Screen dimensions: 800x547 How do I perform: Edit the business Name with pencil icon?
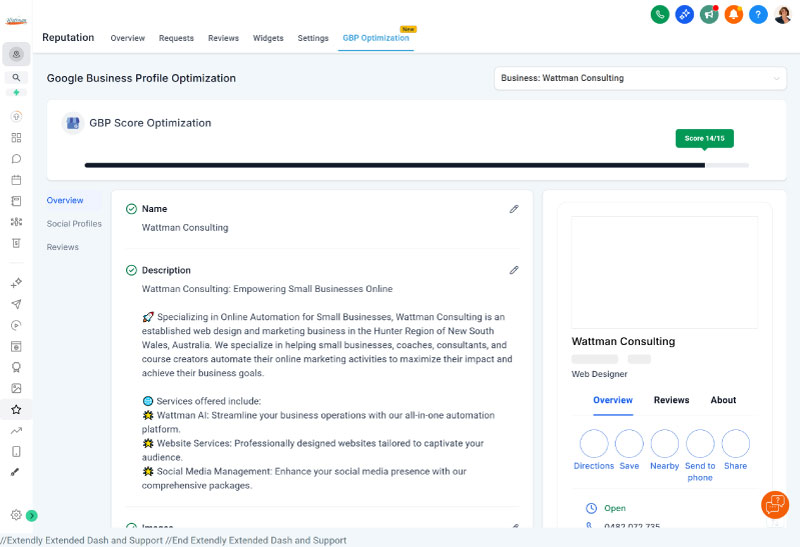(x=514, y=209)
